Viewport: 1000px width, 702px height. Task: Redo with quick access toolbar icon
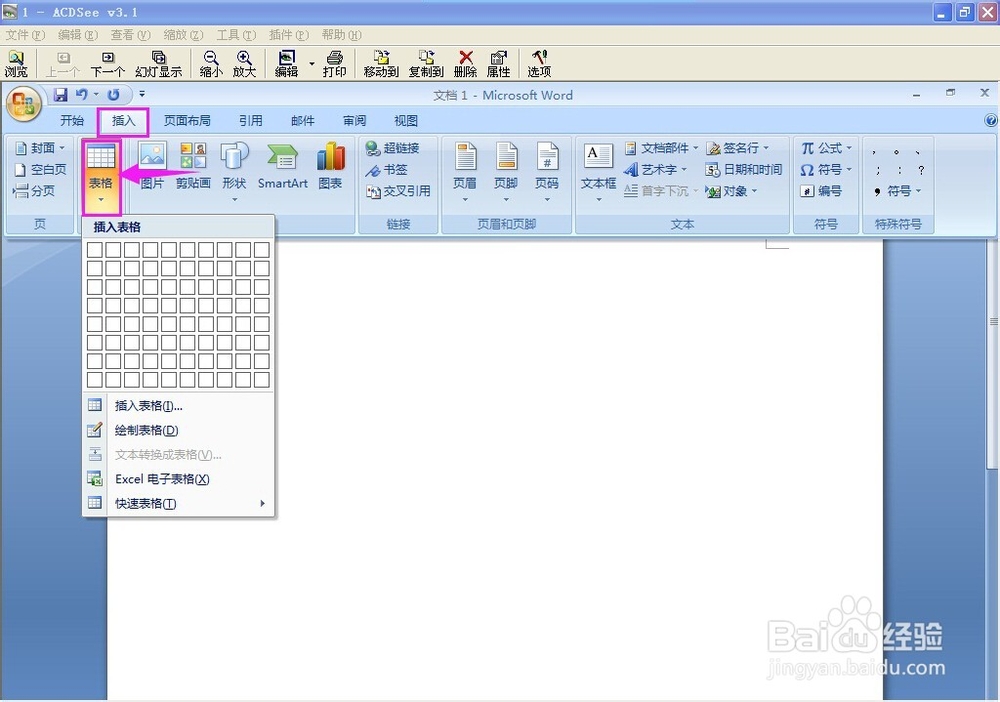[114, 95]
